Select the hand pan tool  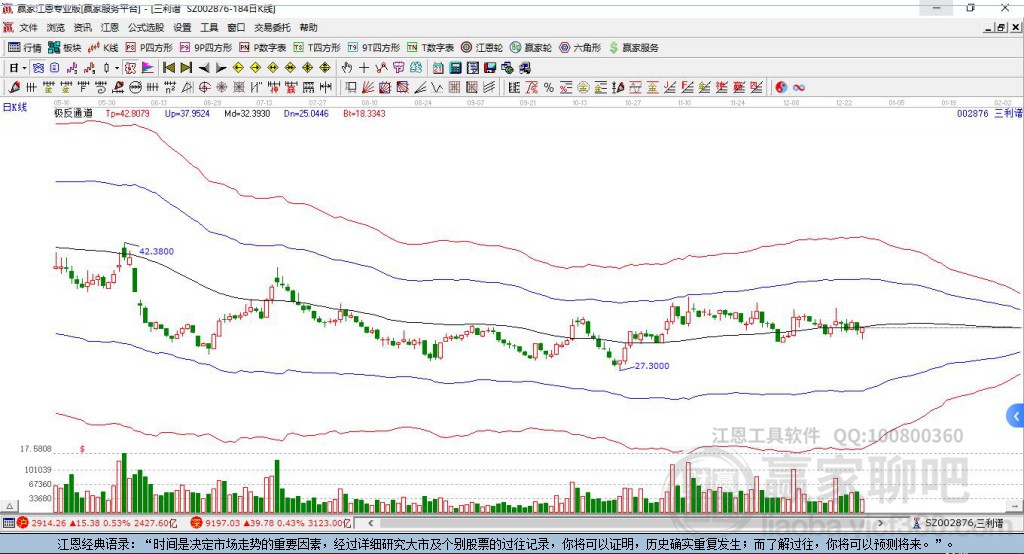pos(347,68)
